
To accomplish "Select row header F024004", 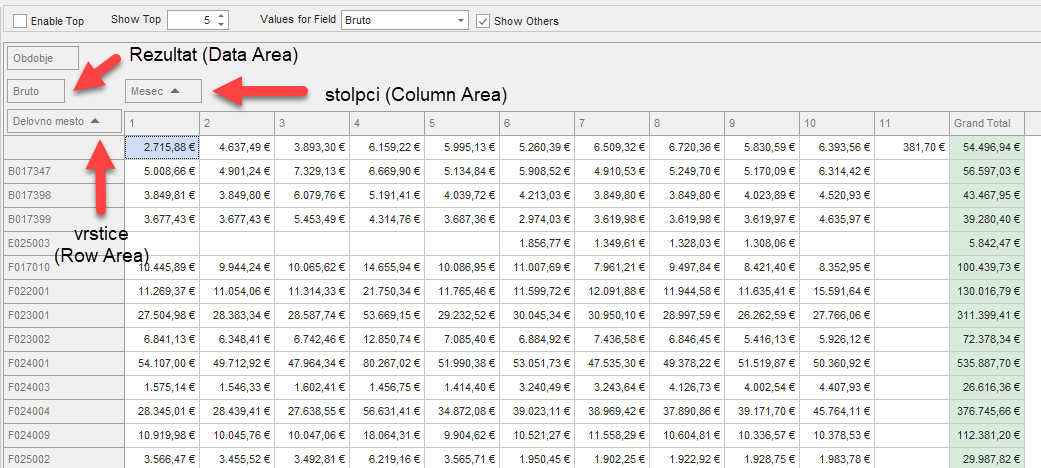I will 64,411.
